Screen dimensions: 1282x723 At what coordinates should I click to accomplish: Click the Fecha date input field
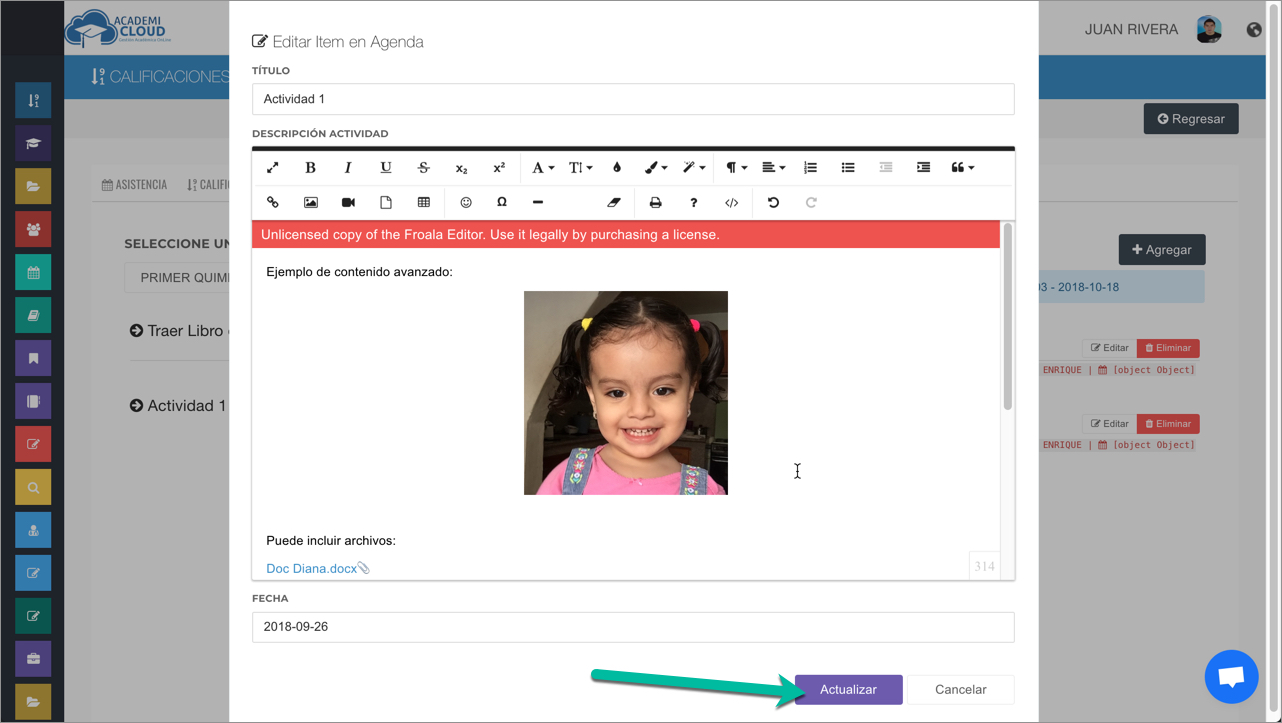tap(633, 627)
